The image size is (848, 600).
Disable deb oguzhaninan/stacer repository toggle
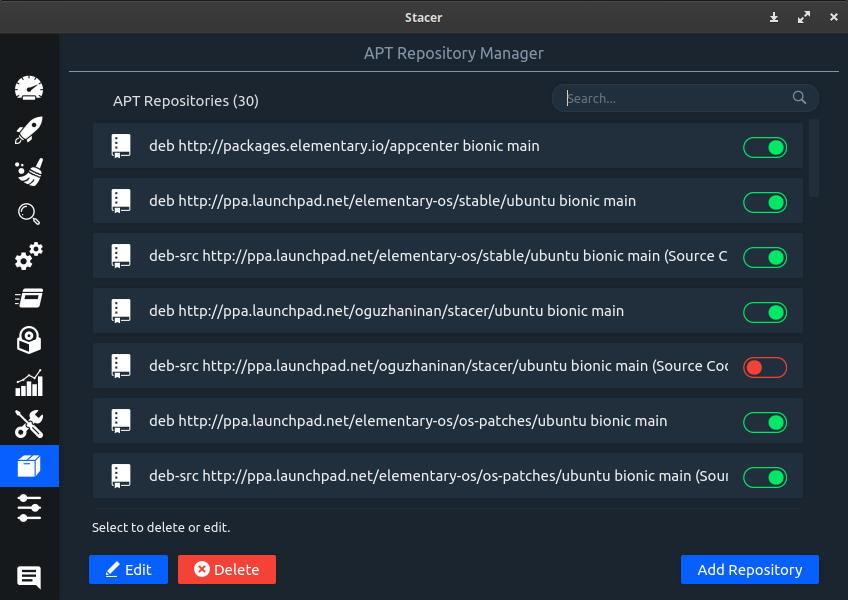pyautogui.click(x=765, y=312)
